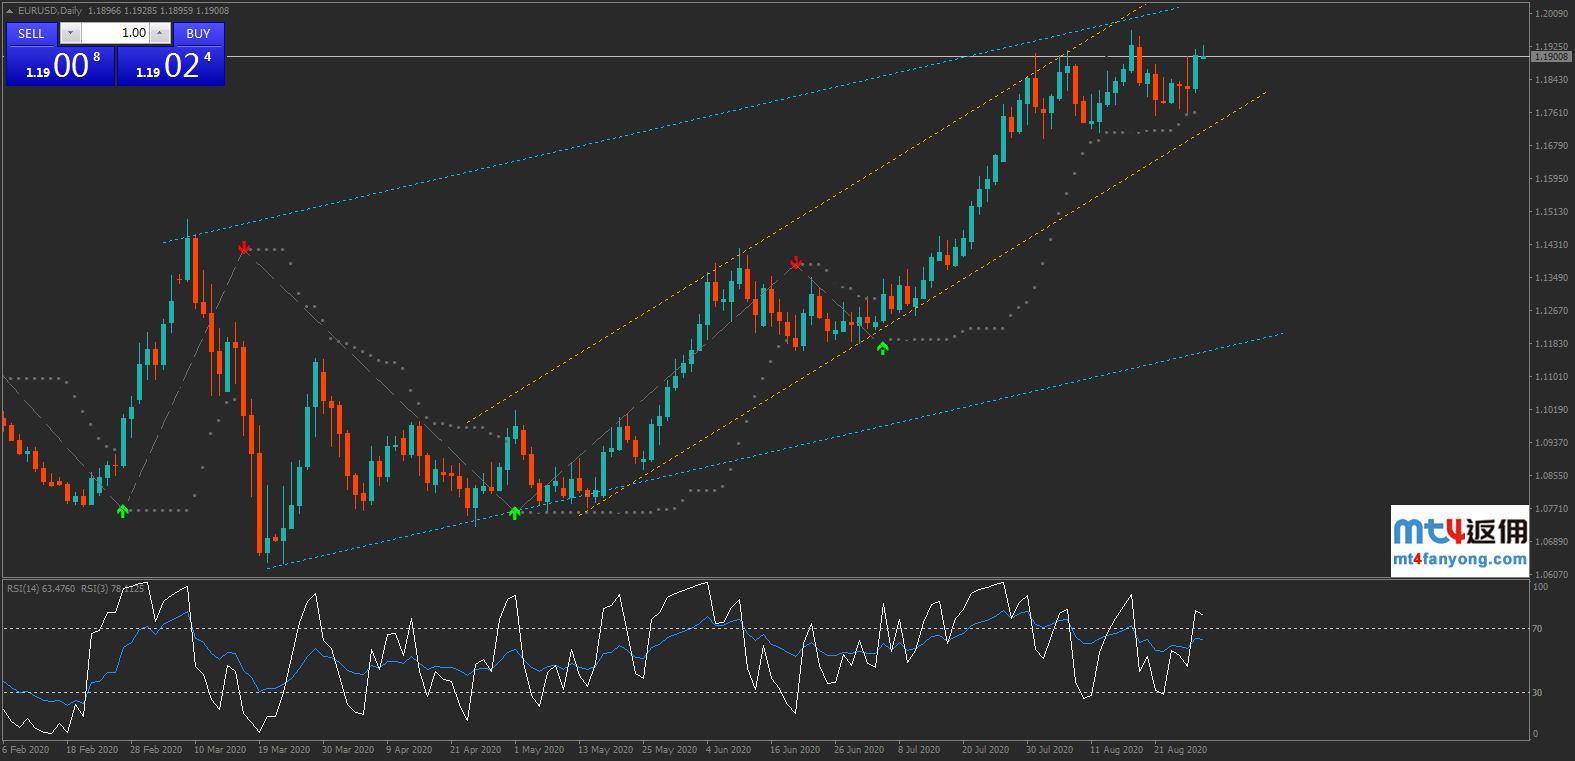This screenshot has height=761, width=1575.
Task: Click the 1.19008 sell price tile
Action: tap(61, 66)
